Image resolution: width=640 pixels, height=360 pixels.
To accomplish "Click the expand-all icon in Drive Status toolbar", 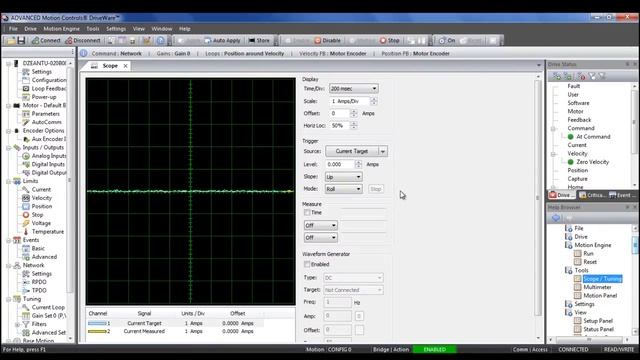I will pyautogui.click(x=556, y=76).
